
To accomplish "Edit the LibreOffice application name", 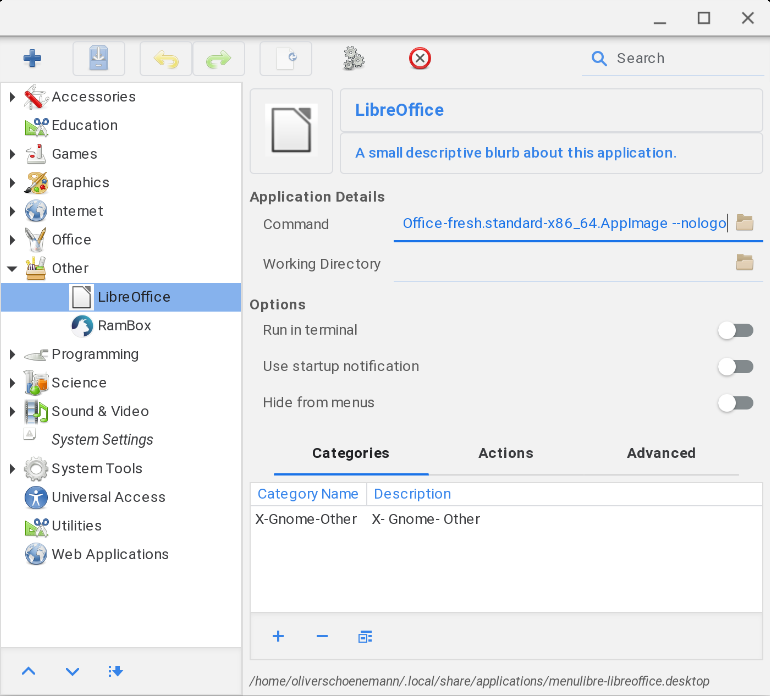I will pyautogui.click(x=551, y=110).
